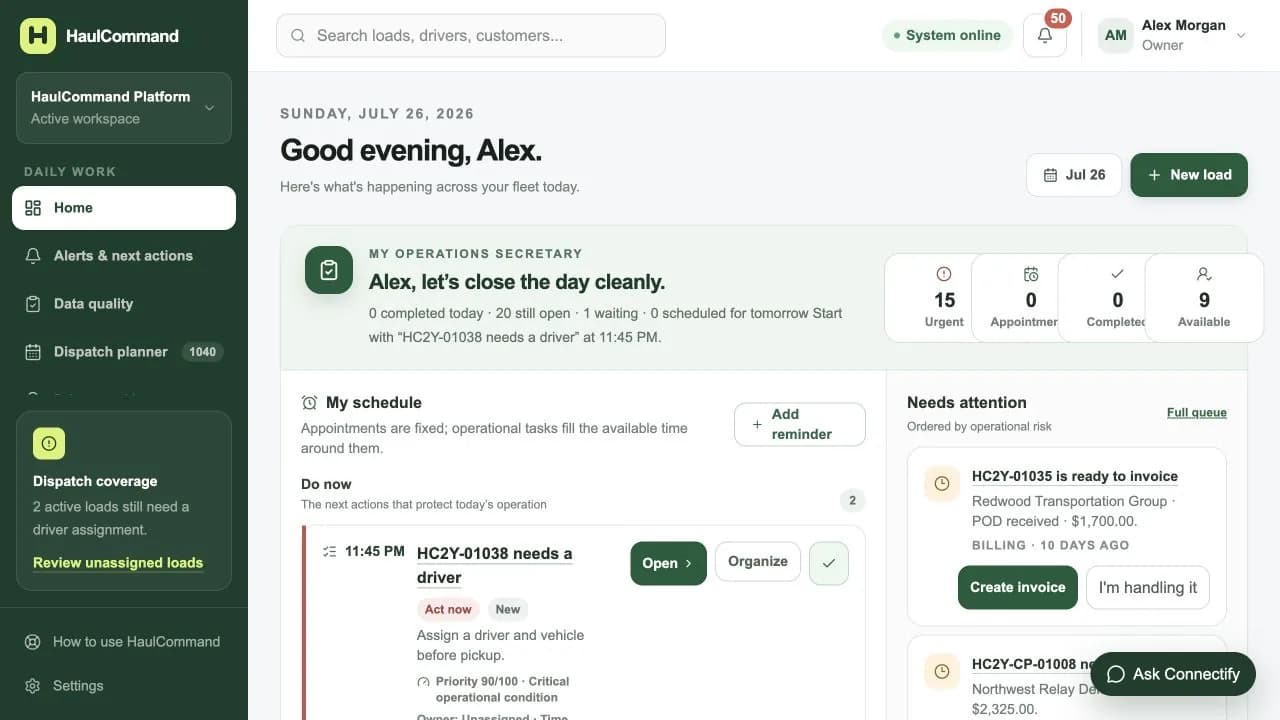Click the HaulCommand logo icon
The width and height of the screenshot is (1280, 720).
click(38, 35)
